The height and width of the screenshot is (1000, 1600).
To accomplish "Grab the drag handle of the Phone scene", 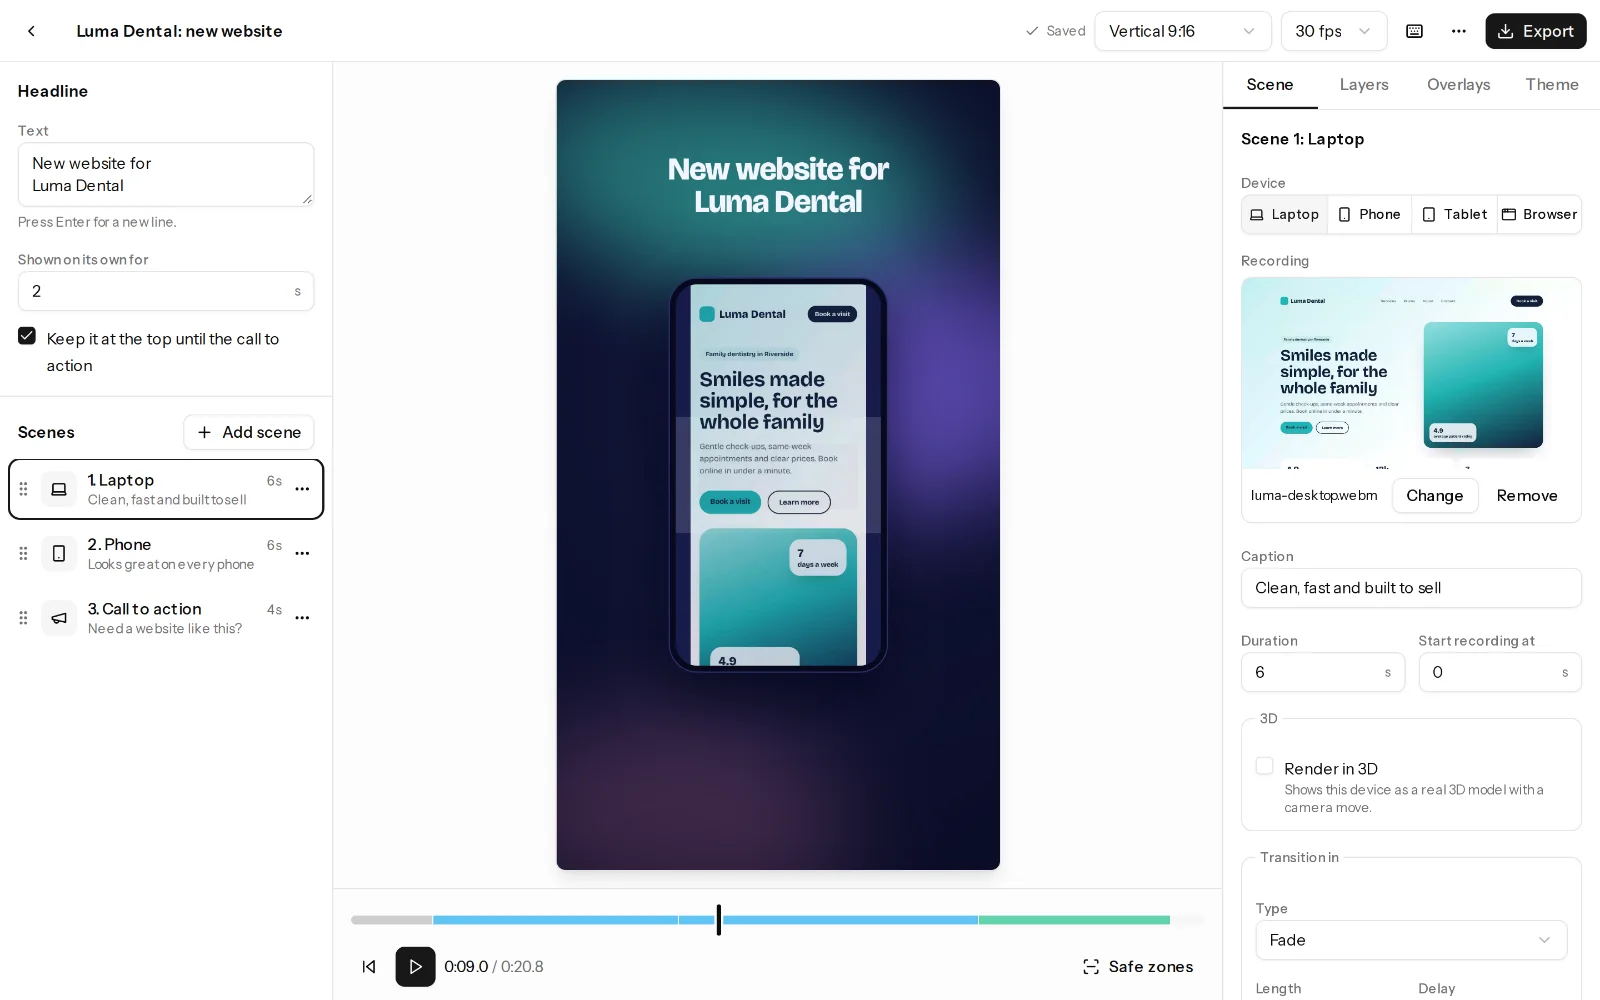I will (x=23, y=553).
